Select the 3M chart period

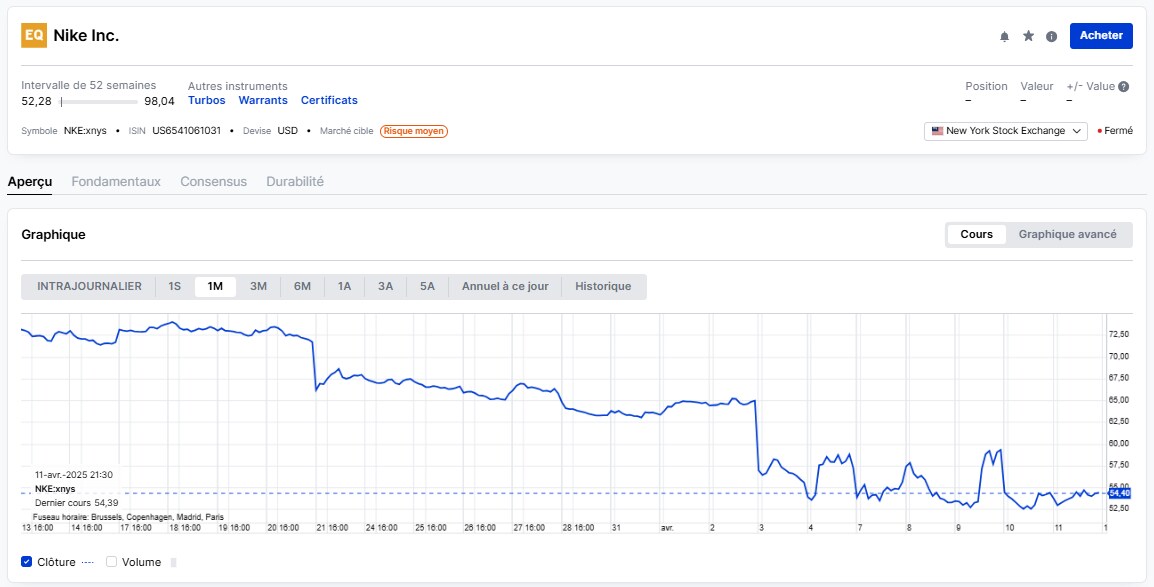coord(258,286)
